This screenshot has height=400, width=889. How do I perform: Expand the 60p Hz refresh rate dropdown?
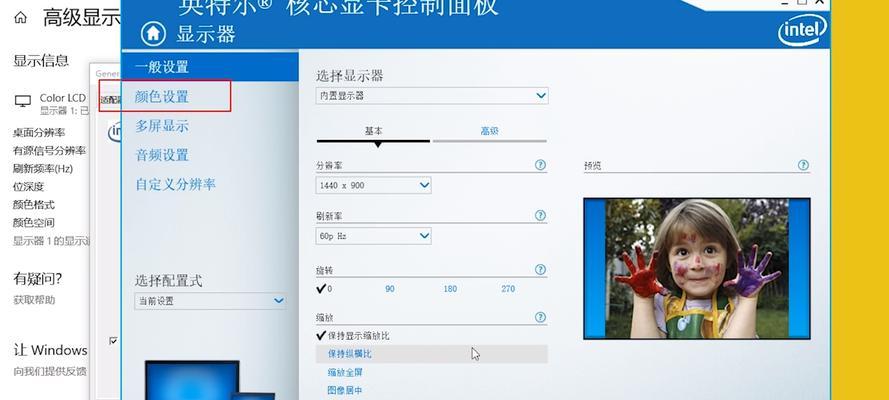[373, 236]
